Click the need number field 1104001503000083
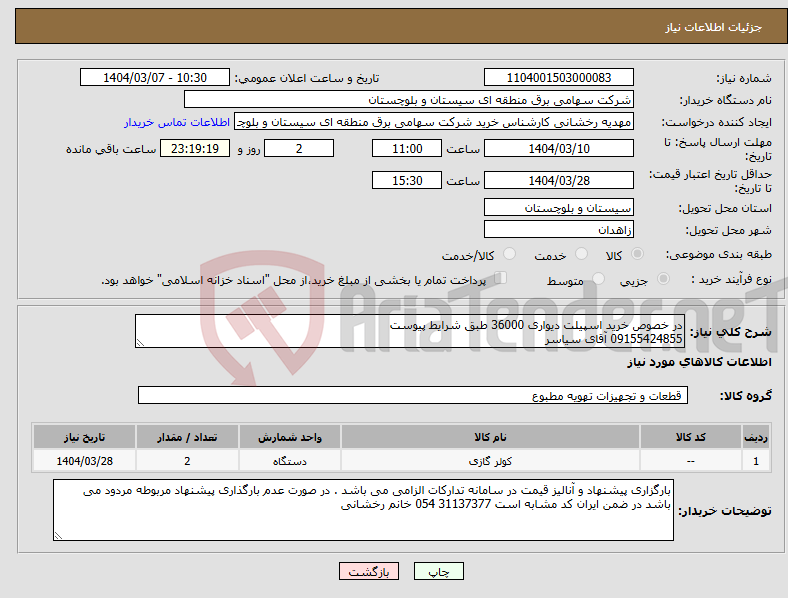The width and height of the screenshot is (788, 598). coord(558,77)
